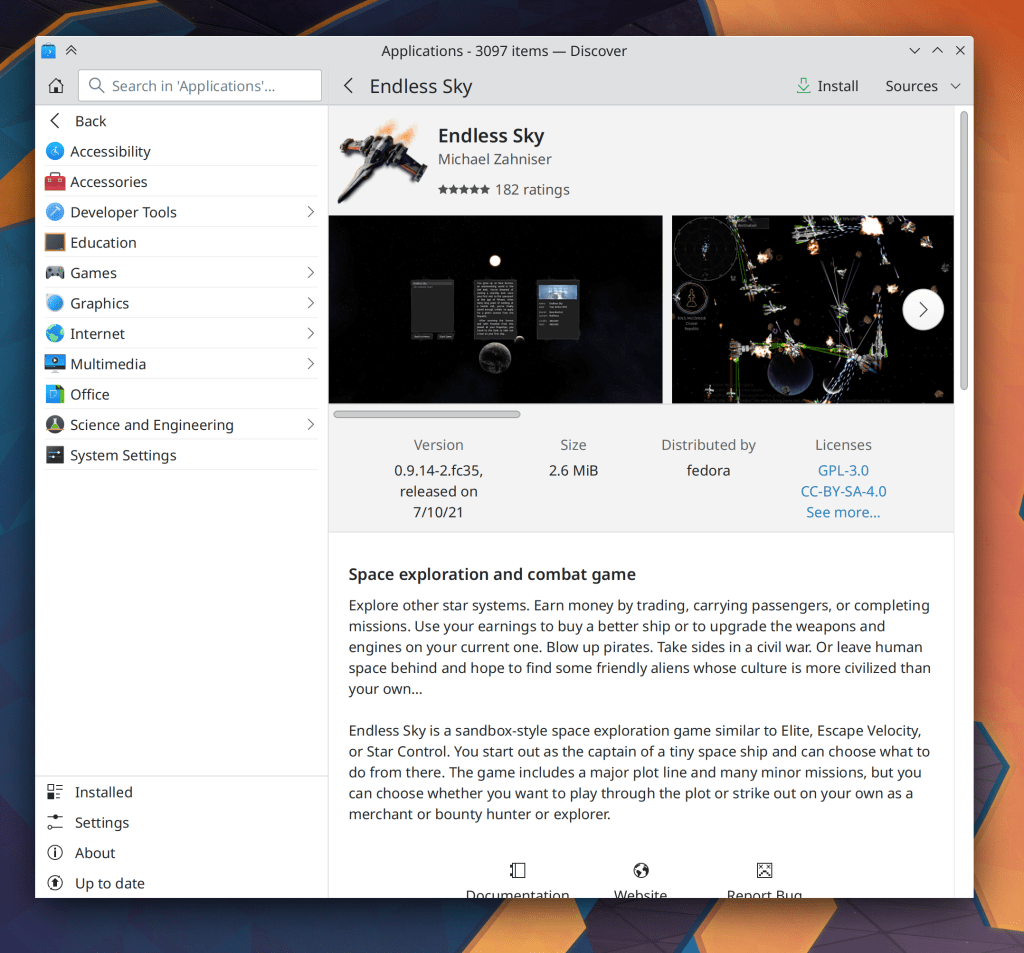Open the first Endless Sky screenshot thumbnail

pyautogui.click(x=495, y=310)
